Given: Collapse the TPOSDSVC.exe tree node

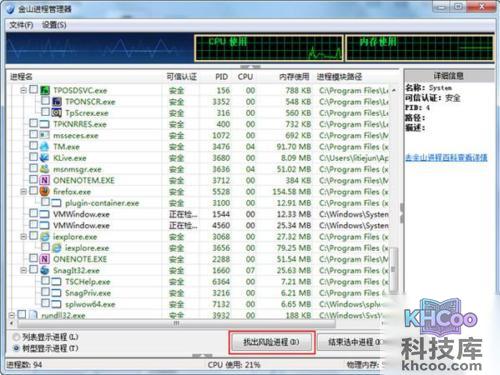Looking at the screenshot, I should 23,90.
